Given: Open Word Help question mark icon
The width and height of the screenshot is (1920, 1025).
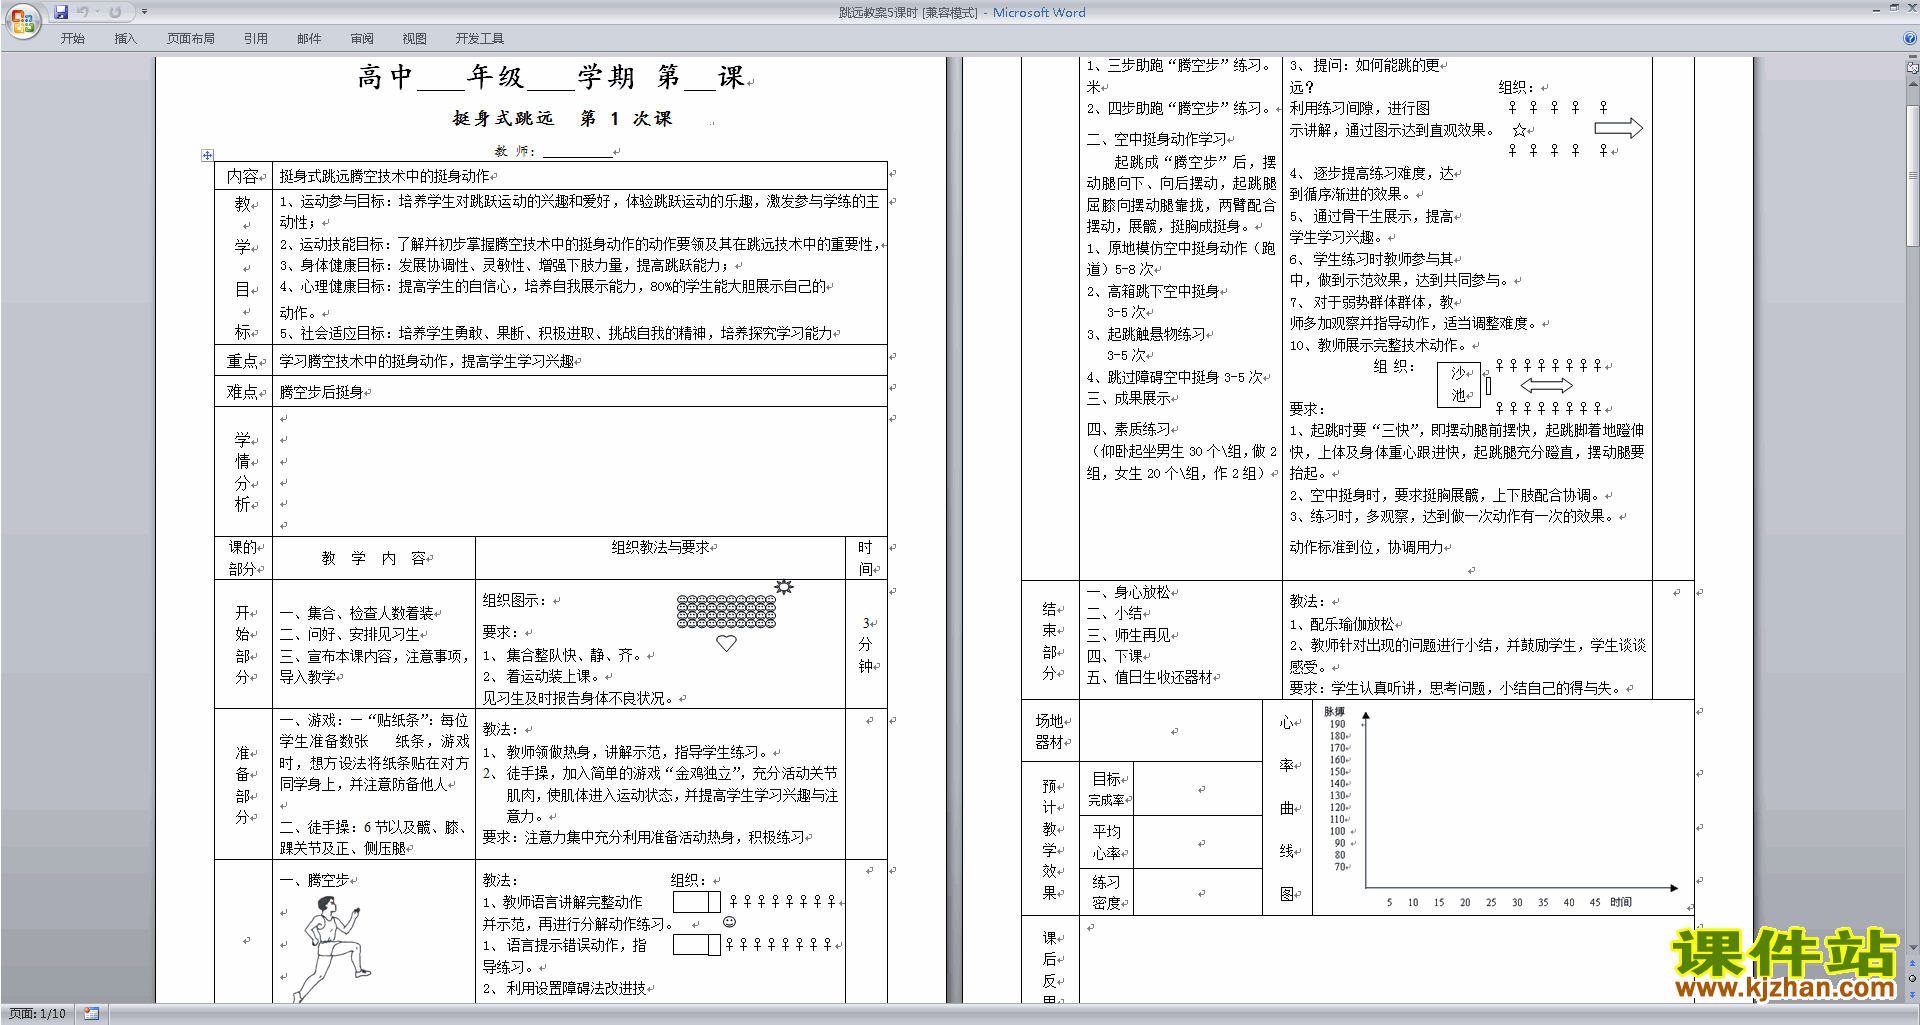Looking at the screenshot, I should [x=1910, y=38].
